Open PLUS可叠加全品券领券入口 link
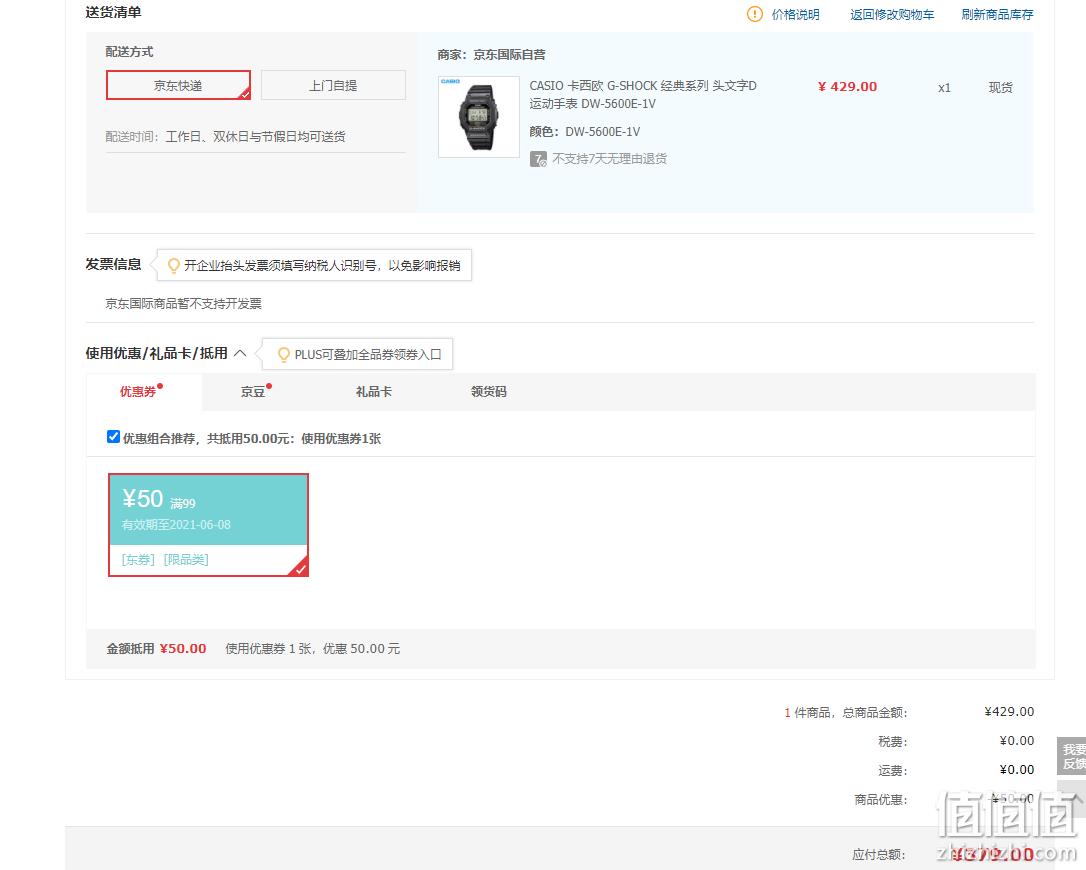 pyautogui.click(x=368, y=355)
